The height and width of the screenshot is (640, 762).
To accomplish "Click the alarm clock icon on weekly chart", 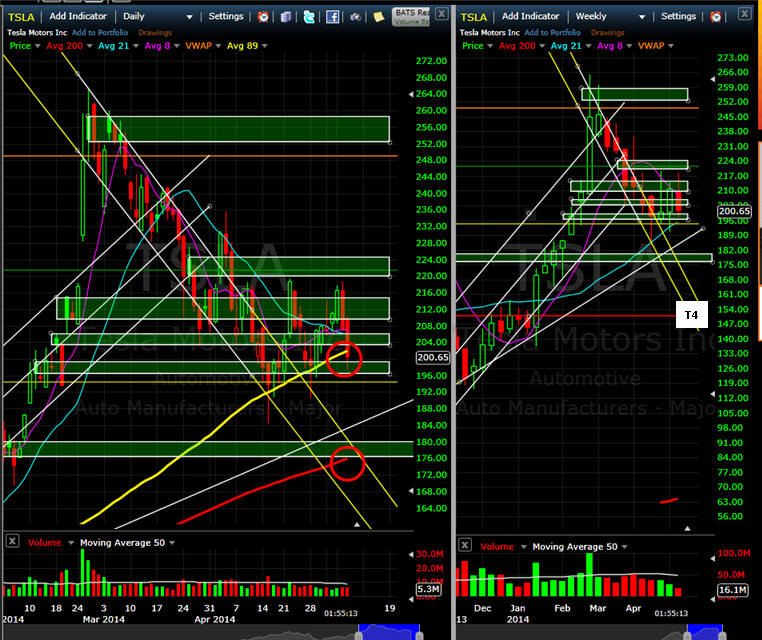I will pos(716,17).
